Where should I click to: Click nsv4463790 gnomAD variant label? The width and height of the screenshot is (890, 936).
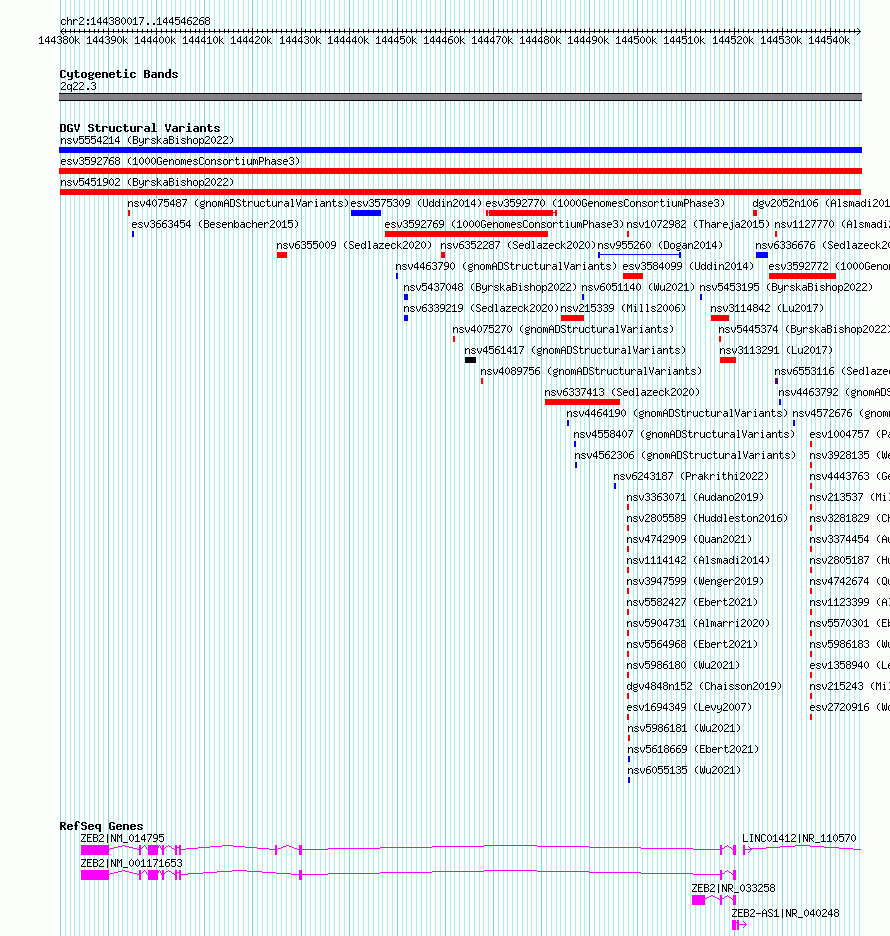pyautogui.click(x=506, y=266)
